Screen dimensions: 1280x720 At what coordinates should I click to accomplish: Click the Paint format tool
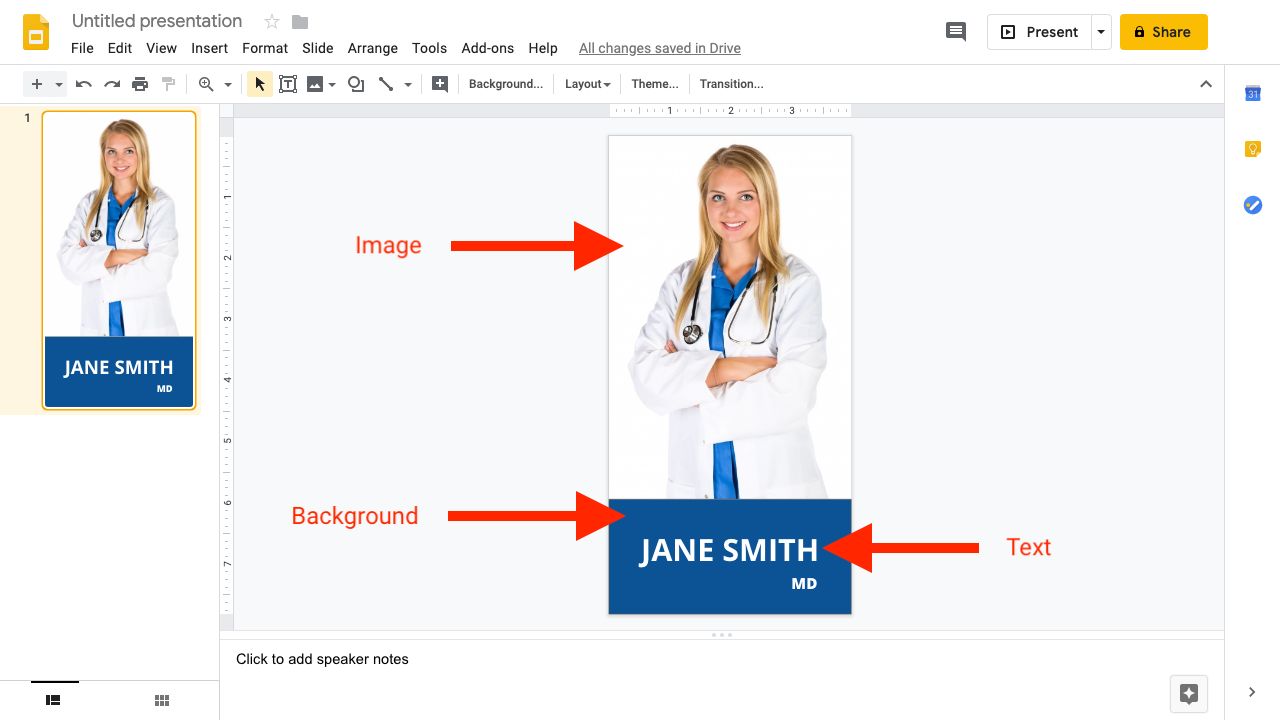point(168,84)
